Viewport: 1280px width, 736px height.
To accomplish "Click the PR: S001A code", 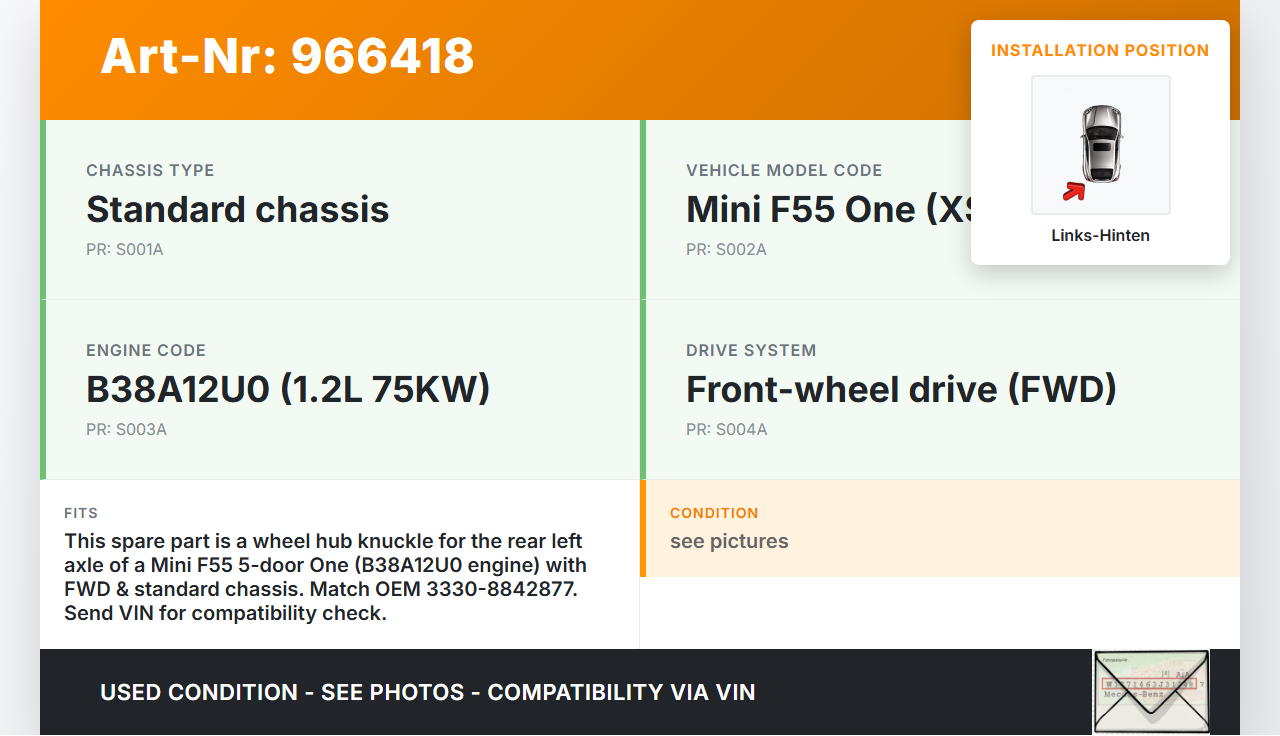I will click(x=125, y=250).
